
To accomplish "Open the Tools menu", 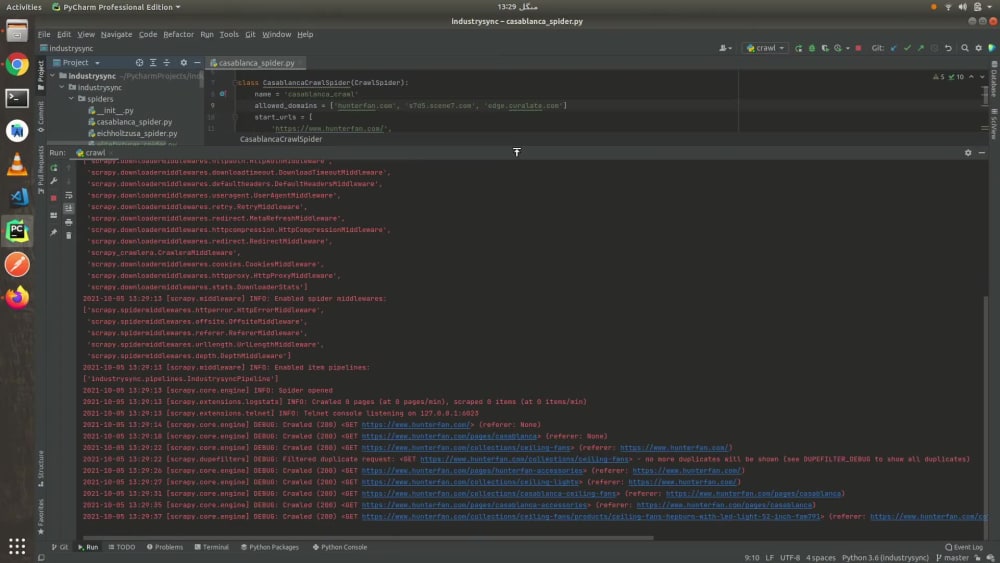I will (229, 34).
